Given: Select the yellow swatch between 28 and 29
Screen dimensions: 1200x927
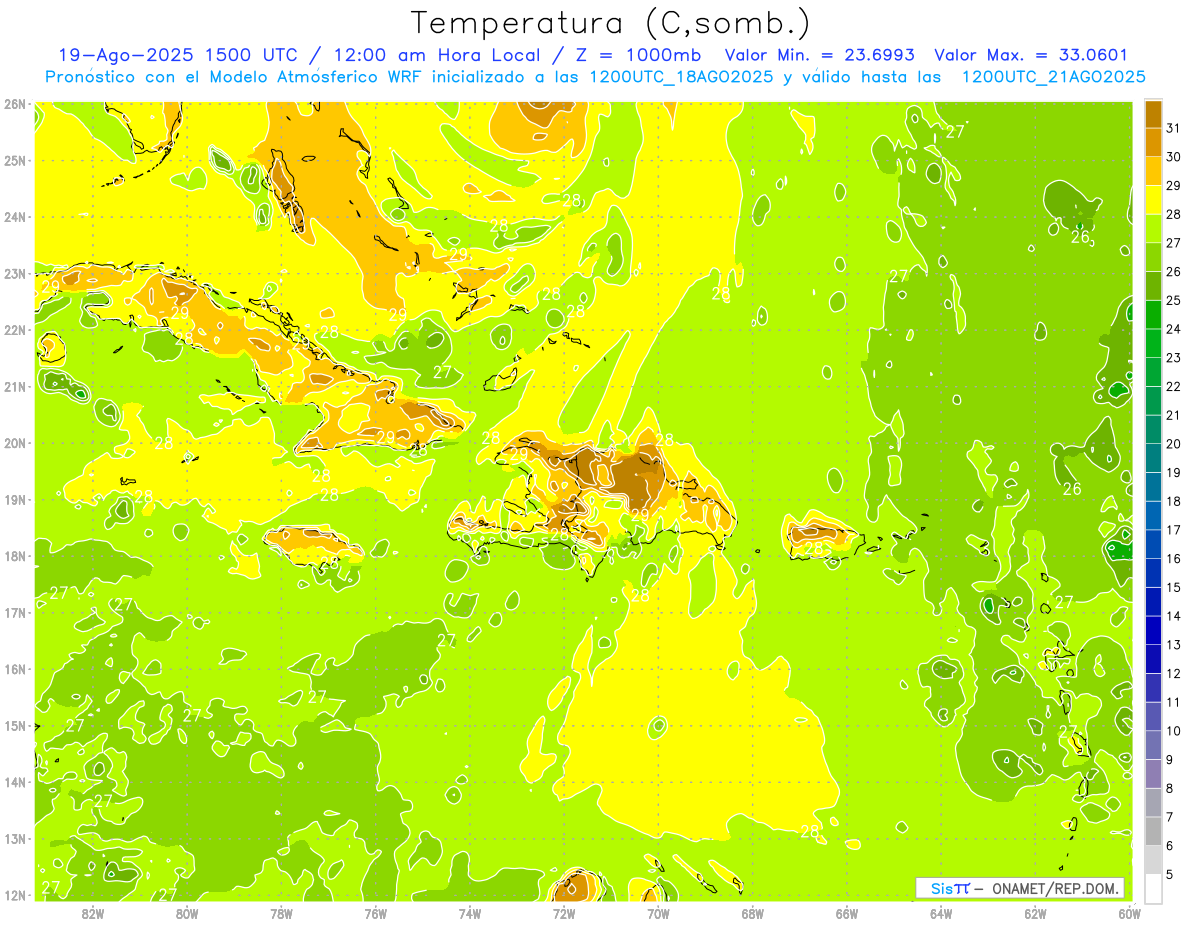Looking at the screenshot, I should point(1153,200).
